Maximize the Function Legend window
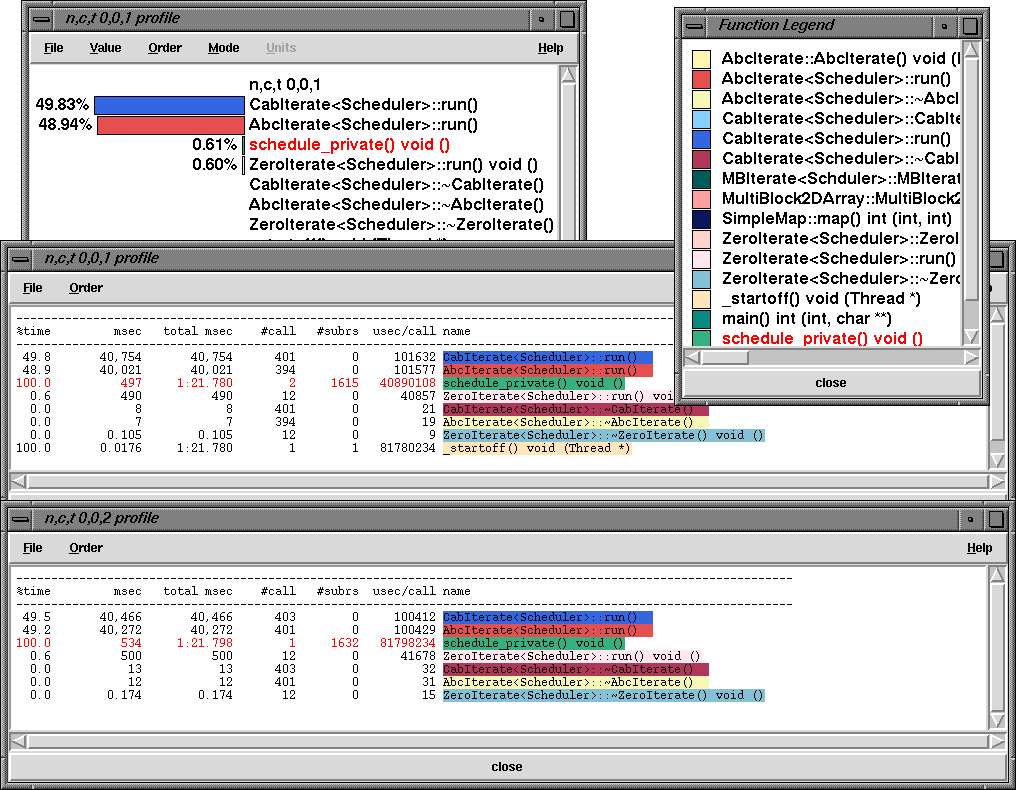 970,27
